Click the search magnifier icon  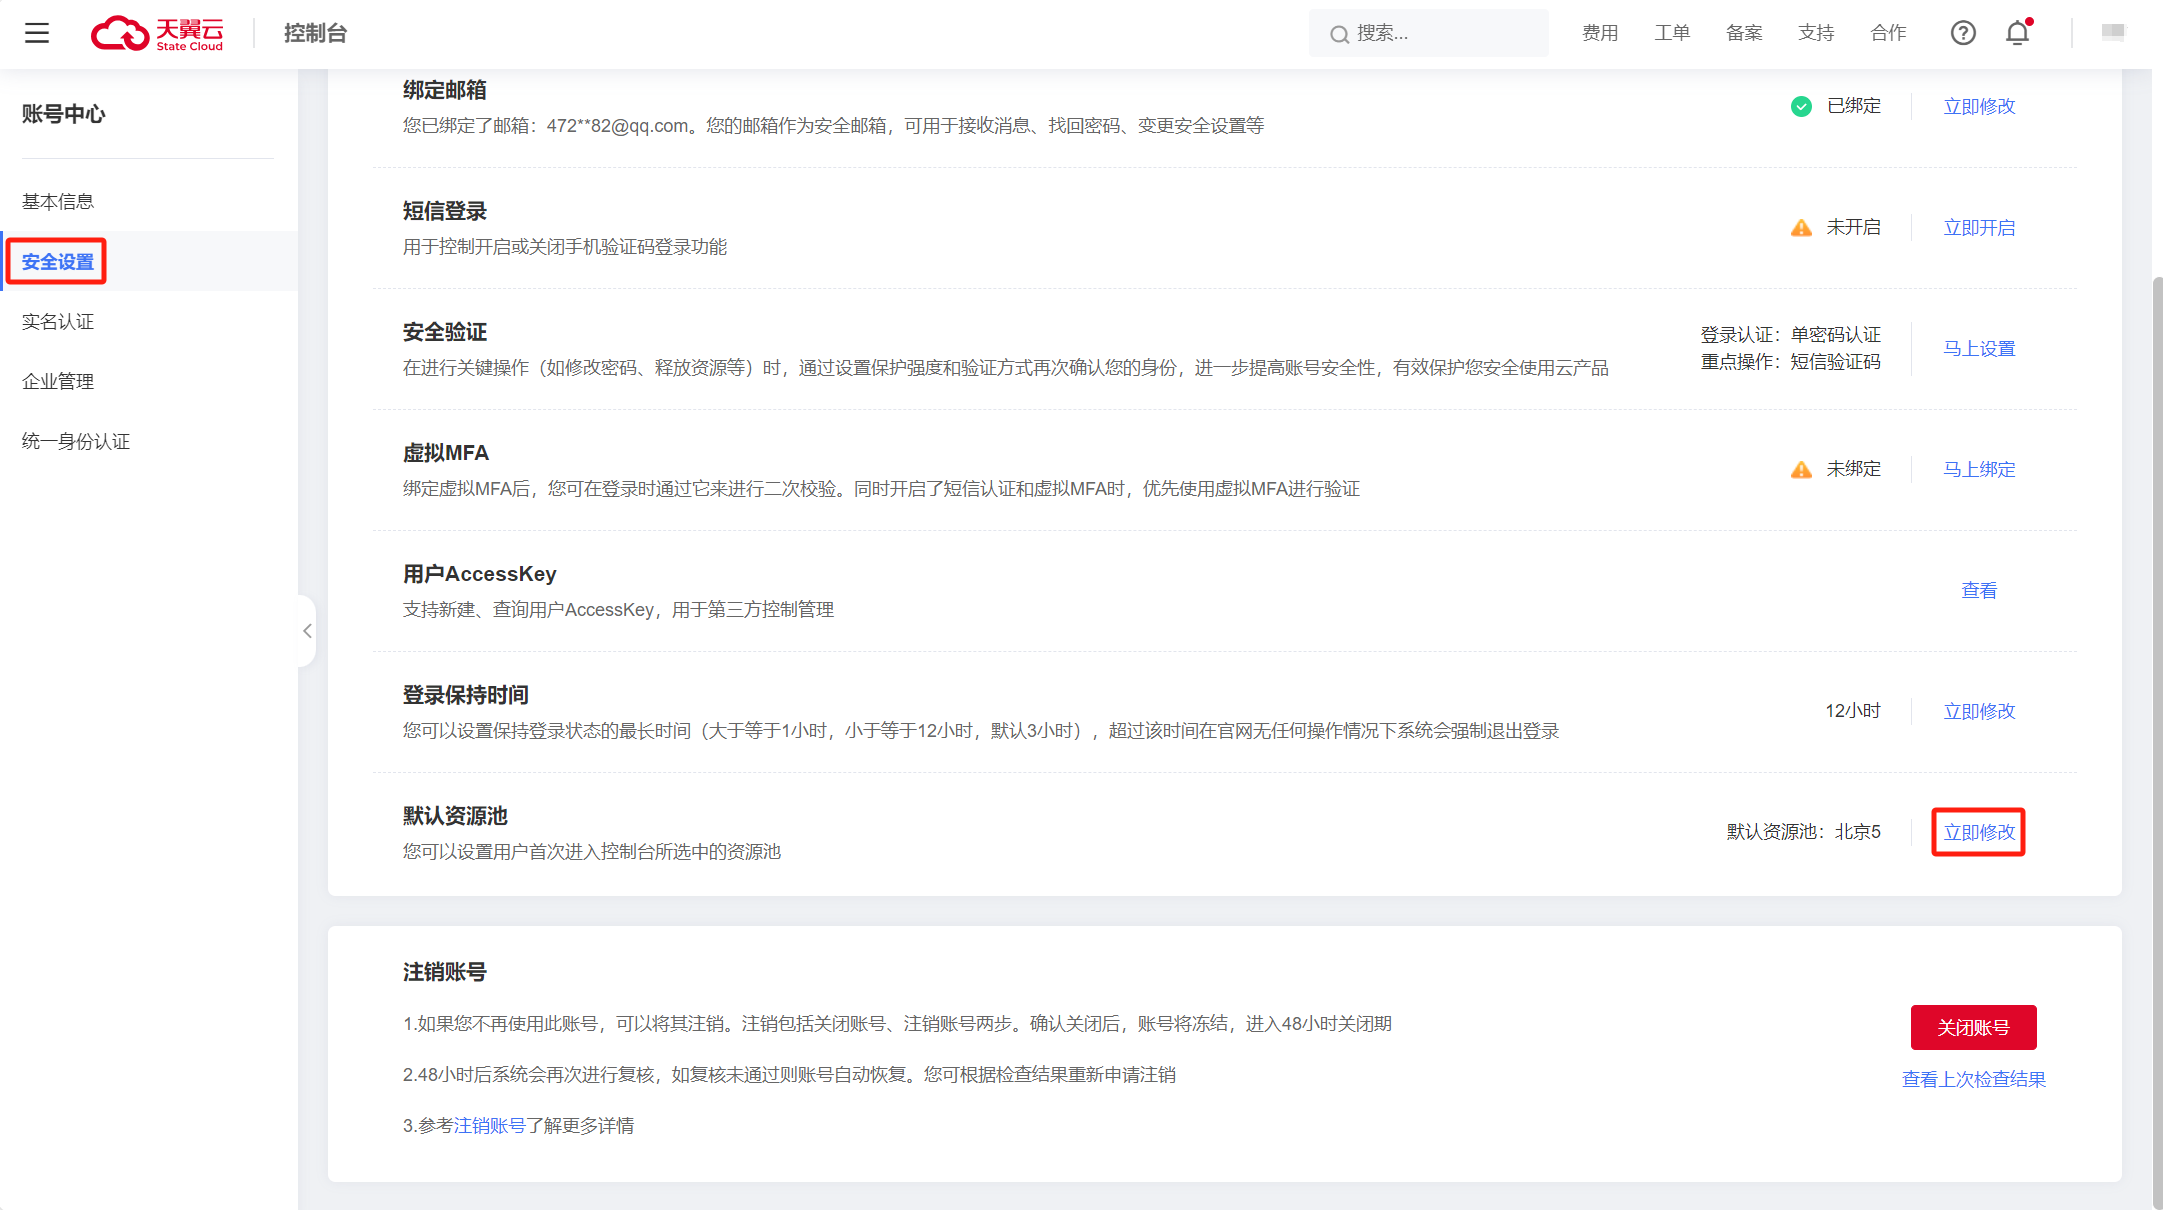1339,34
